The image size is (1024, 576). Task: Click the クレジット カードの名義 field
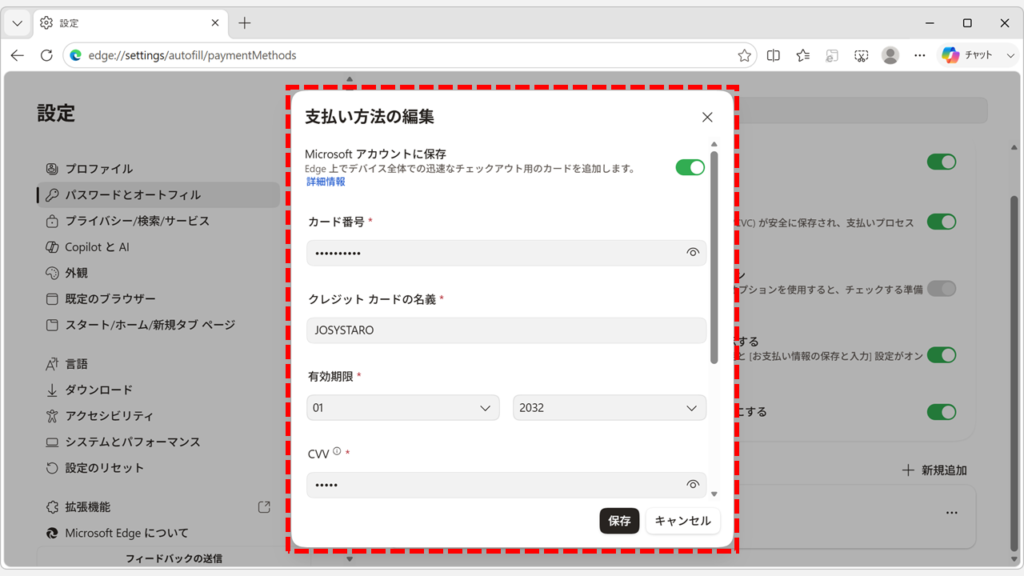click(506, 330)
